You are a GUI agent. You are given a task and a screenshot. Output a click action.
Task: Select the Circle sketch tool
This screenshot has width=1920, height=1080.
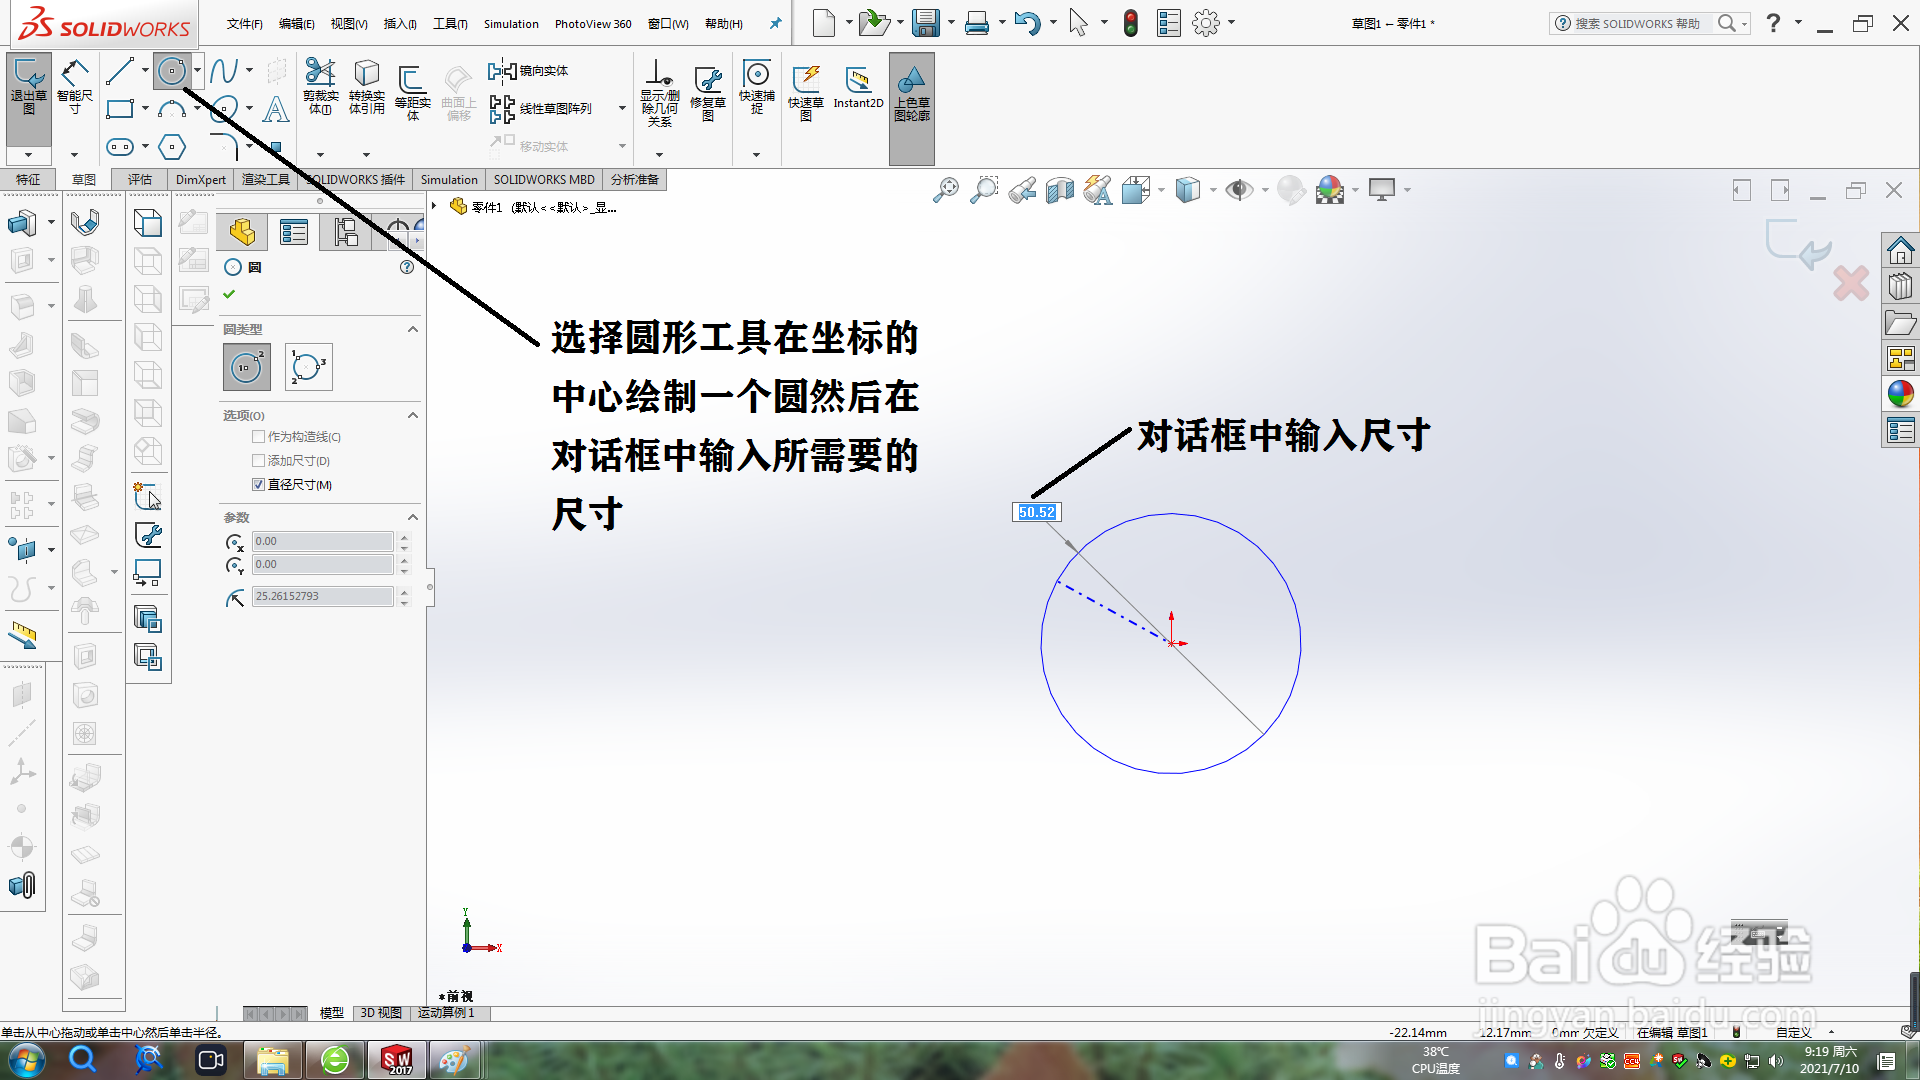(x=172, y=71)
